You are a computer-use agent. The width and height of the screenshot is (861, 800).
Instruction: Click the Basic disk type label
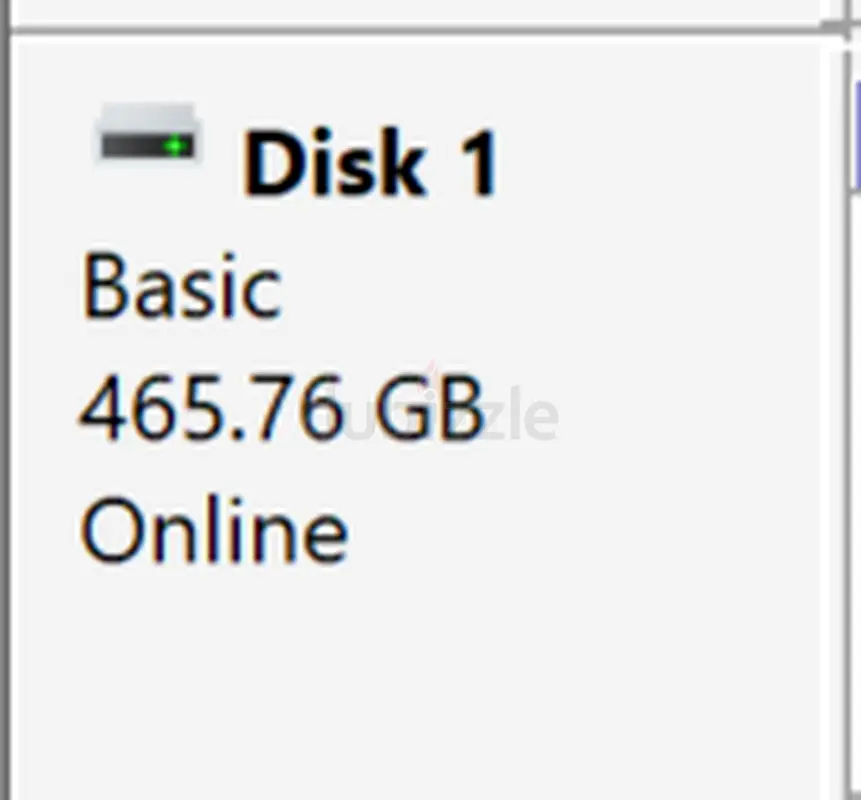[181, 288]
